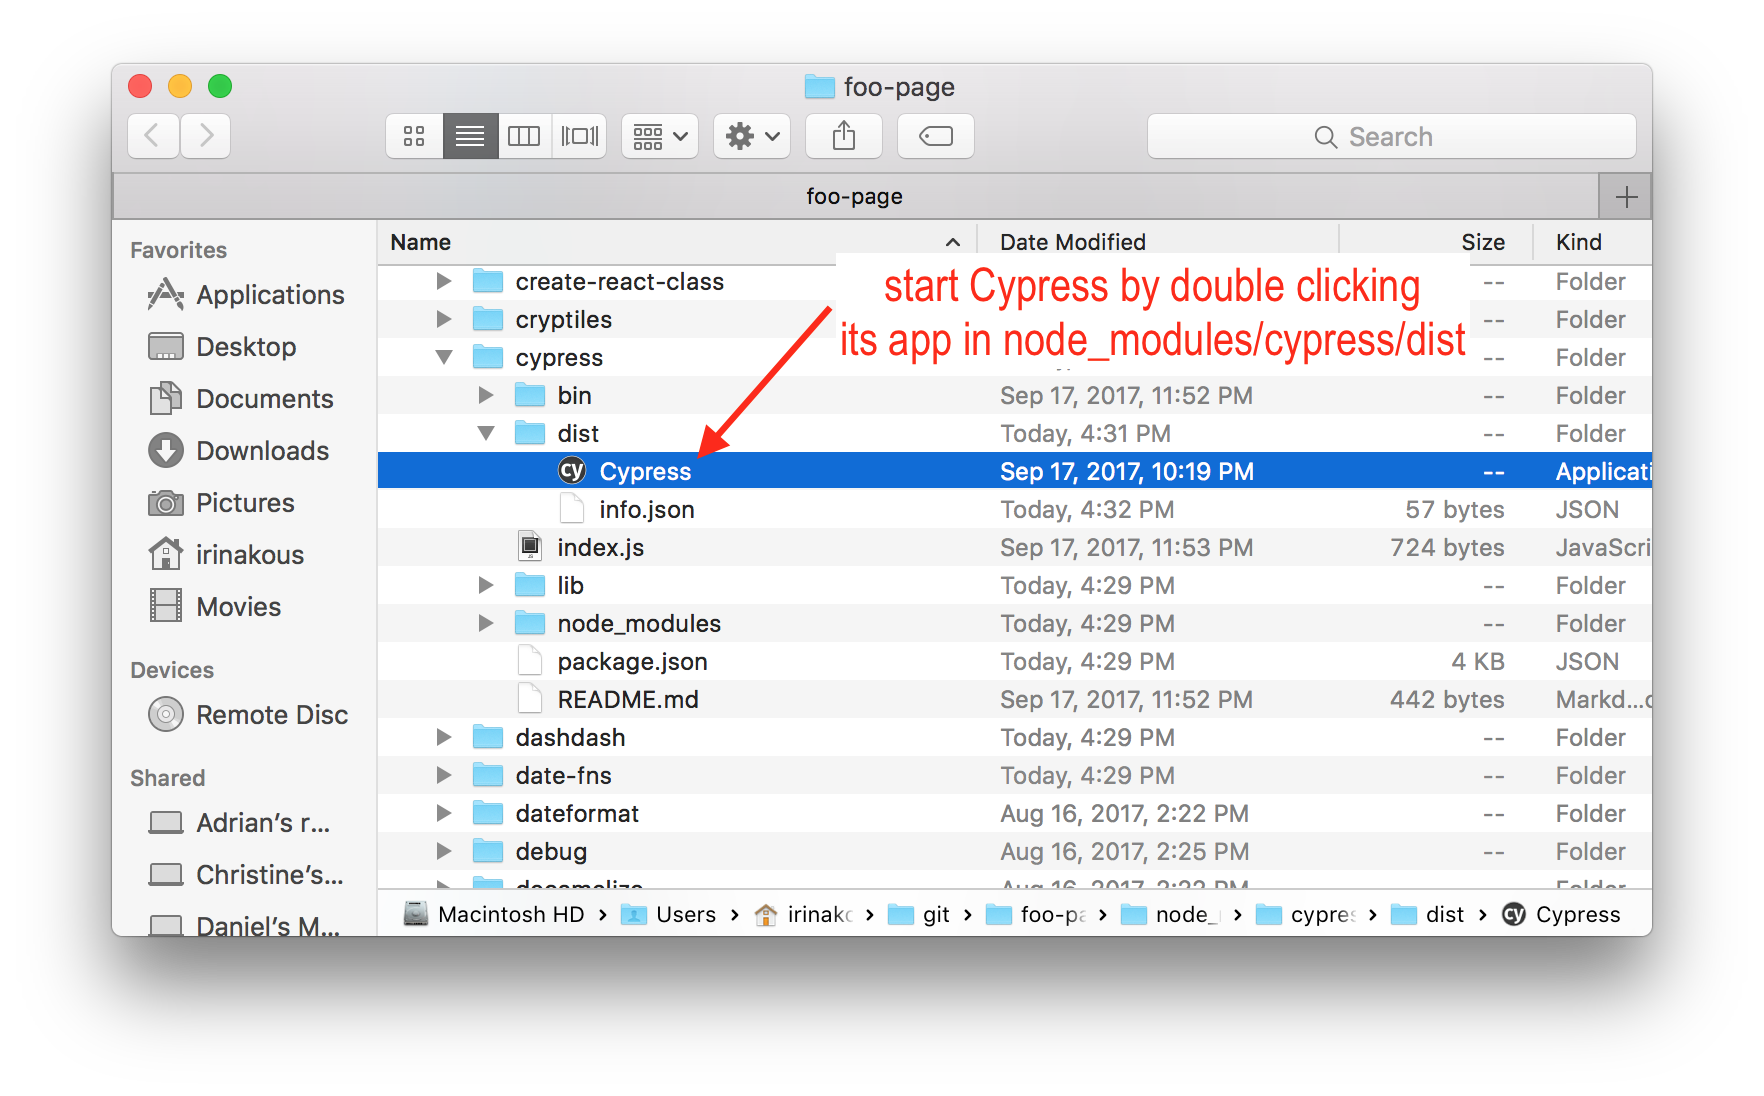1764x1096 pixels.
Task: Select Applications in the Favorites sidebar
Action: tap(269, 295)
